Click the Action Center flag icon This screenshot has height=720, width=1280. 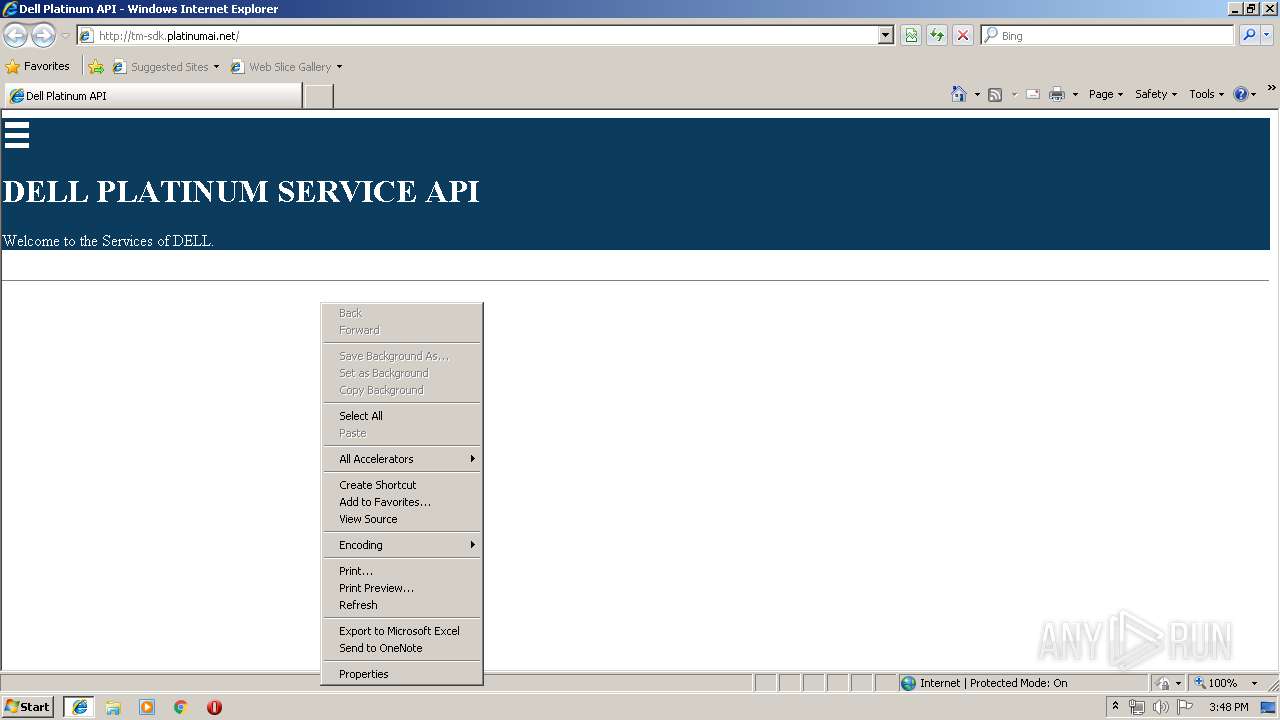1185,707
